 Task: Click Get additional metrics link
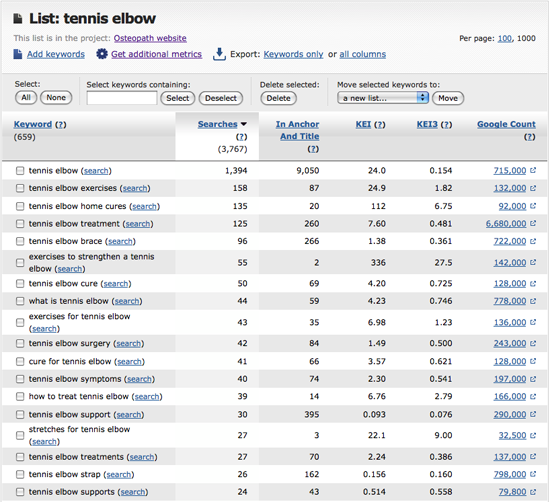pyautogui.click(x=156, y=54)
